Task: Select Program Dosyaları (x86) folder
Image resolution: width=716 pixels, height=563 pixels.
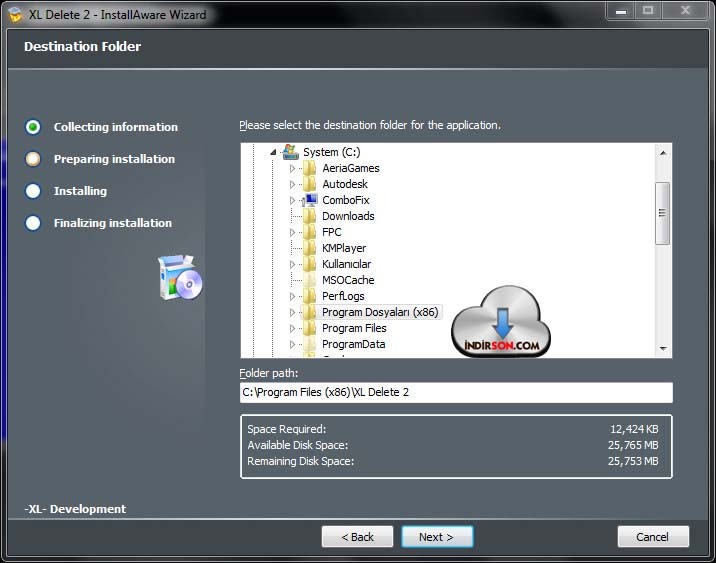Action: pos(380,312)
